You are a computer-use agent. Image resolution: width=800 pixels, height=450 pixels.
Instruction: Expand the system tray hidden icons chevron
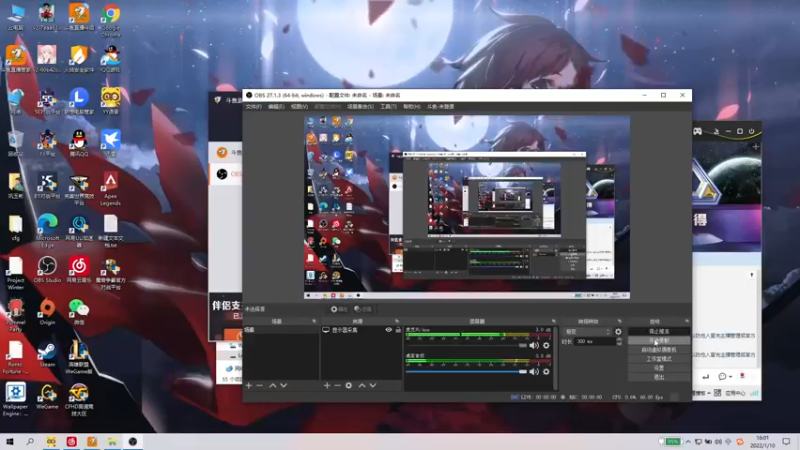click(x=688, y=442)
